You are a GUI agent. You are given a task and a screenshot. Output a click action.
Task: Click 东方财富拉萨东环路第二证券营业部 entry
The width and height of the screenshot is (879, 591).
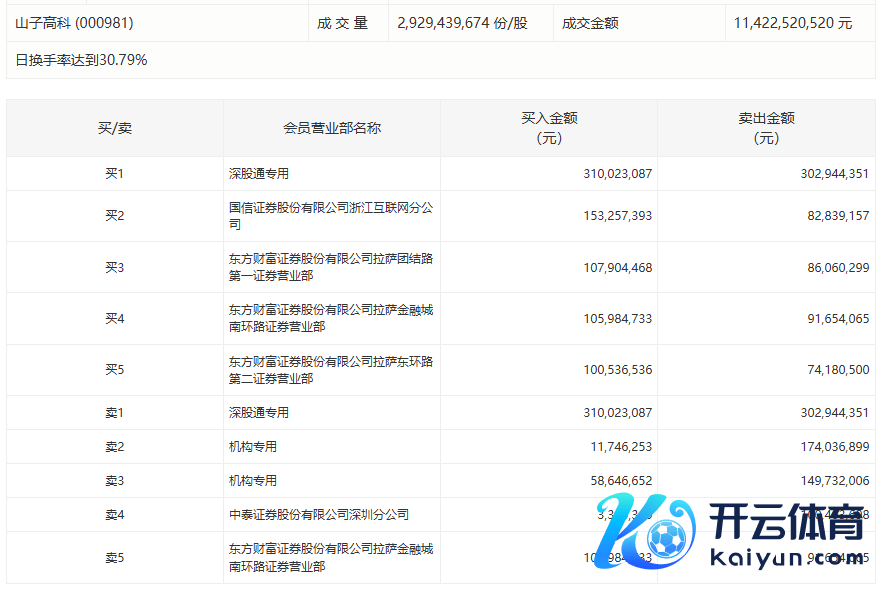(331, 370)
